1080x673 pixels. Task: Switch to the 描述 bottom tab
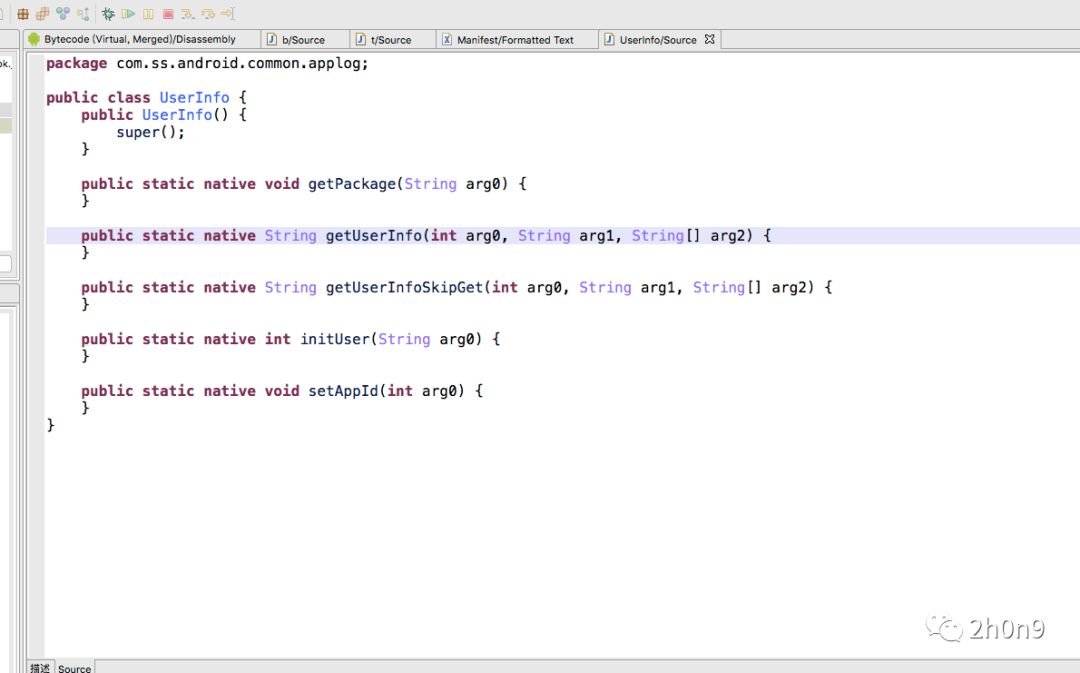40,667
